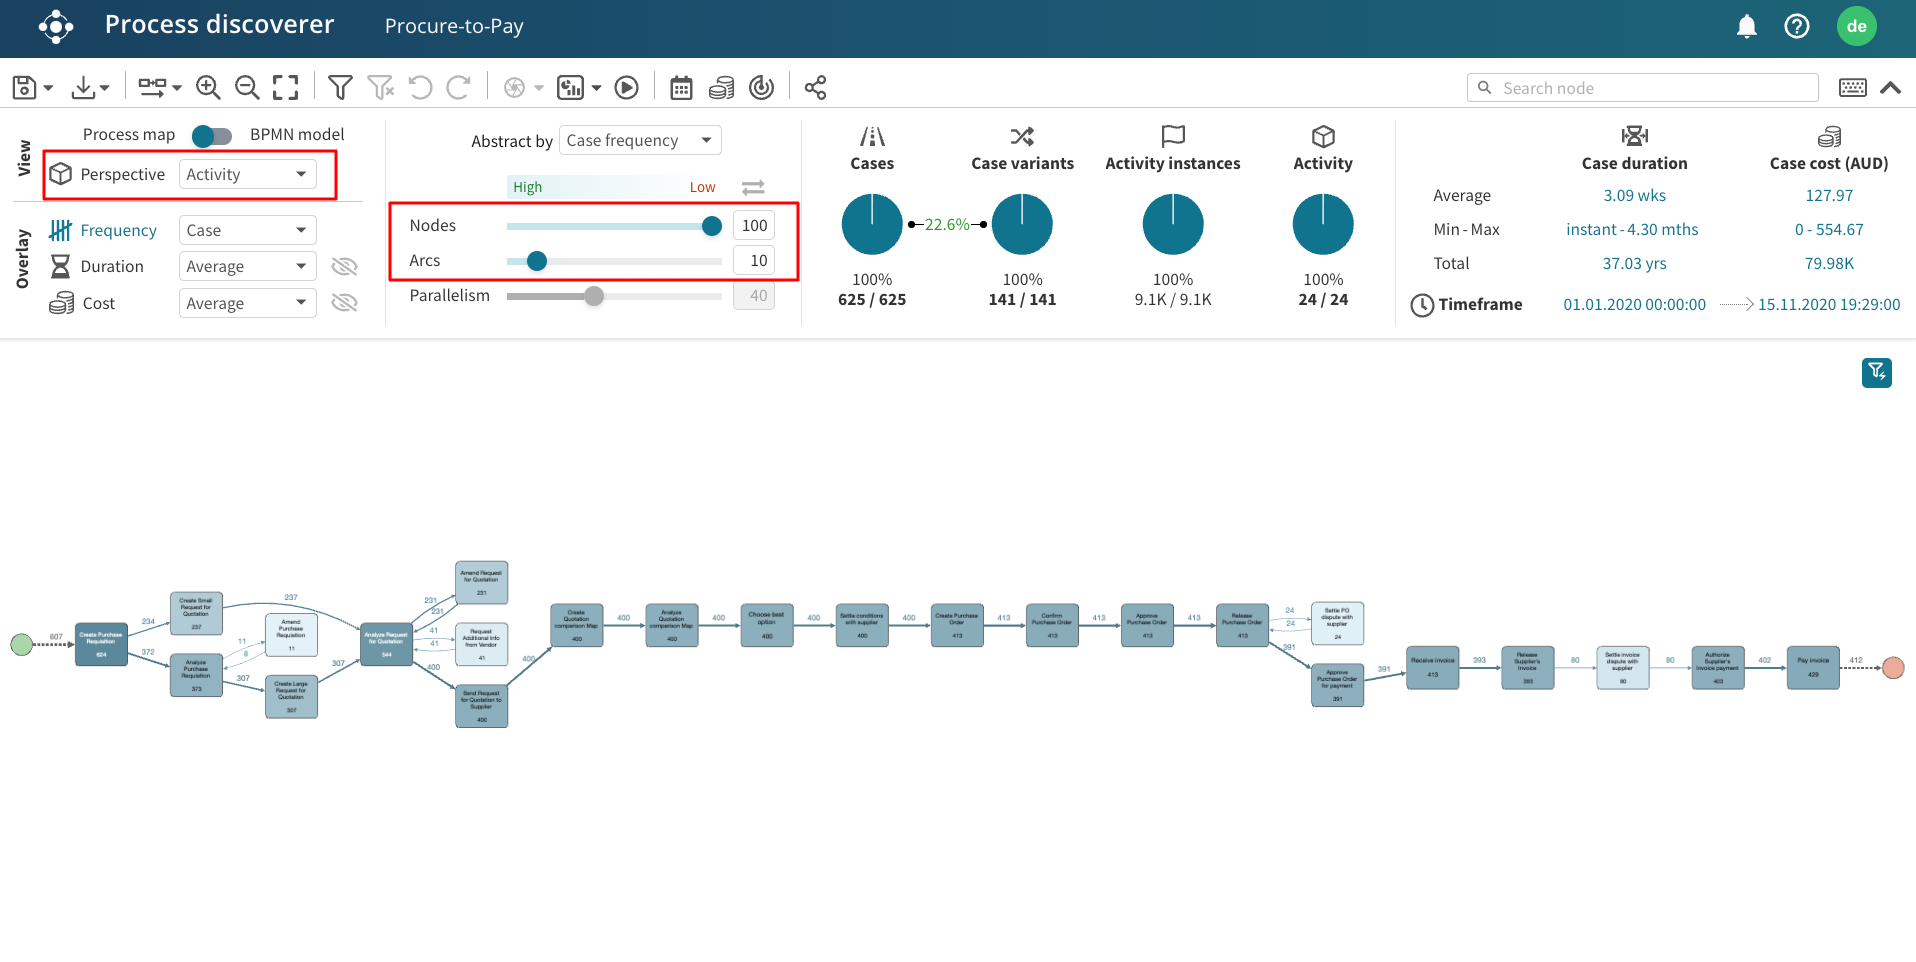Open the calendar icon in toolbar

[681, 88]
